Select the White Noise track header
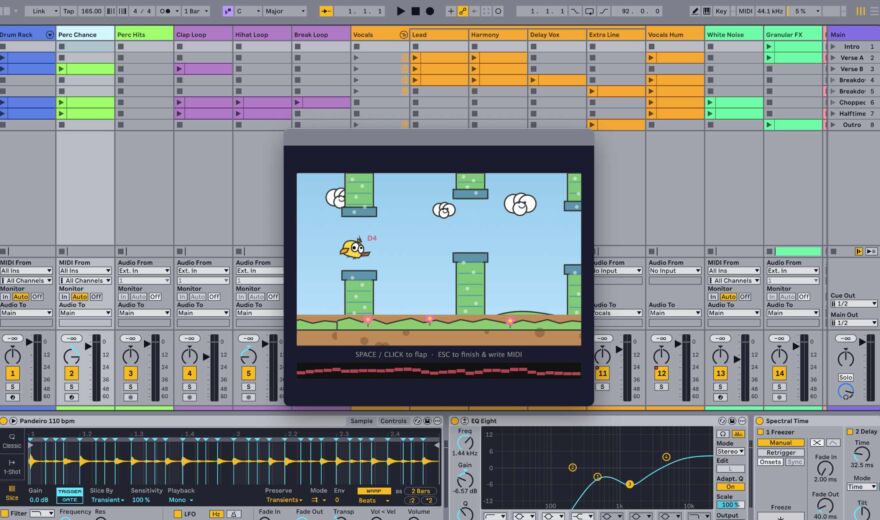 [x=734, y=34]
